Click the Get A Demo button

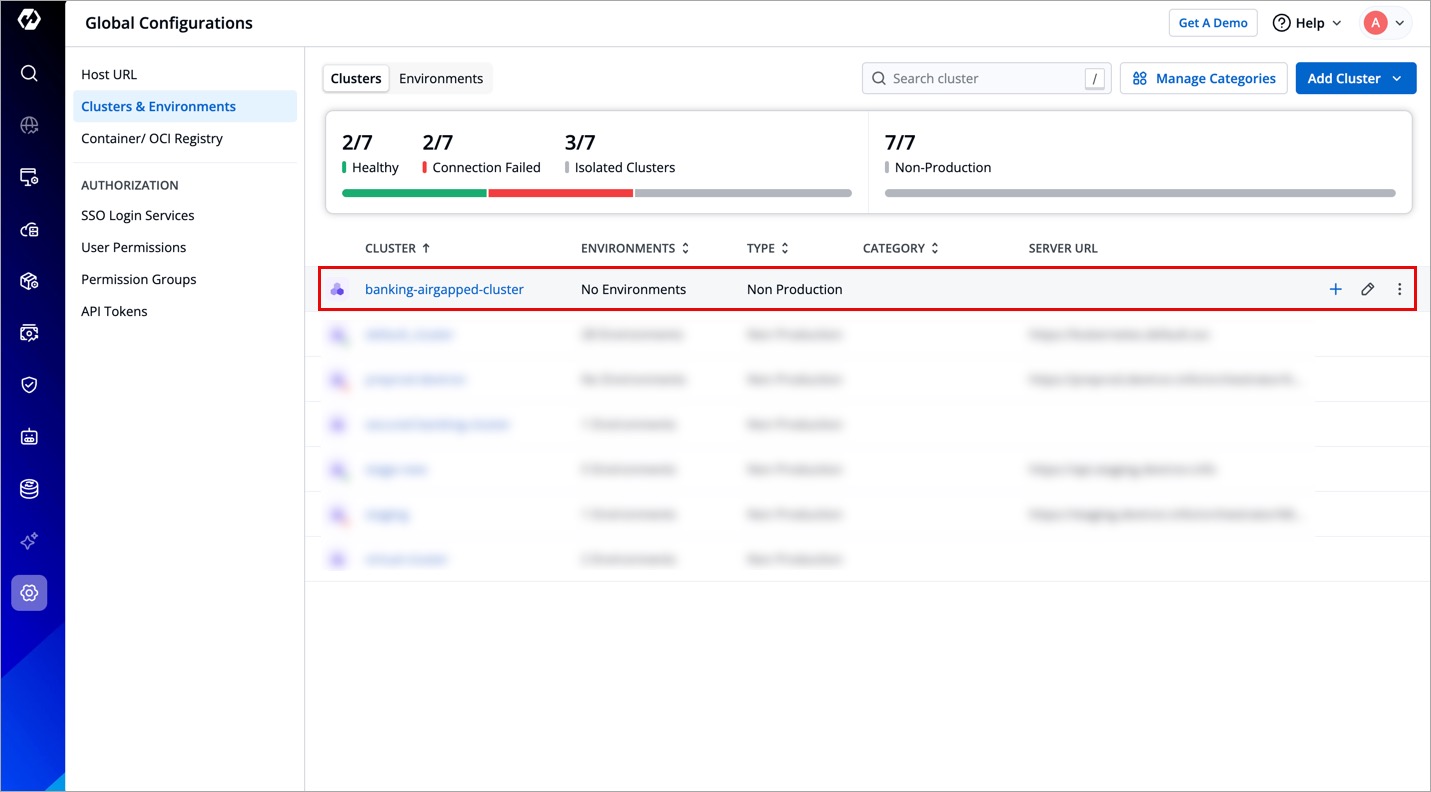1213,23
